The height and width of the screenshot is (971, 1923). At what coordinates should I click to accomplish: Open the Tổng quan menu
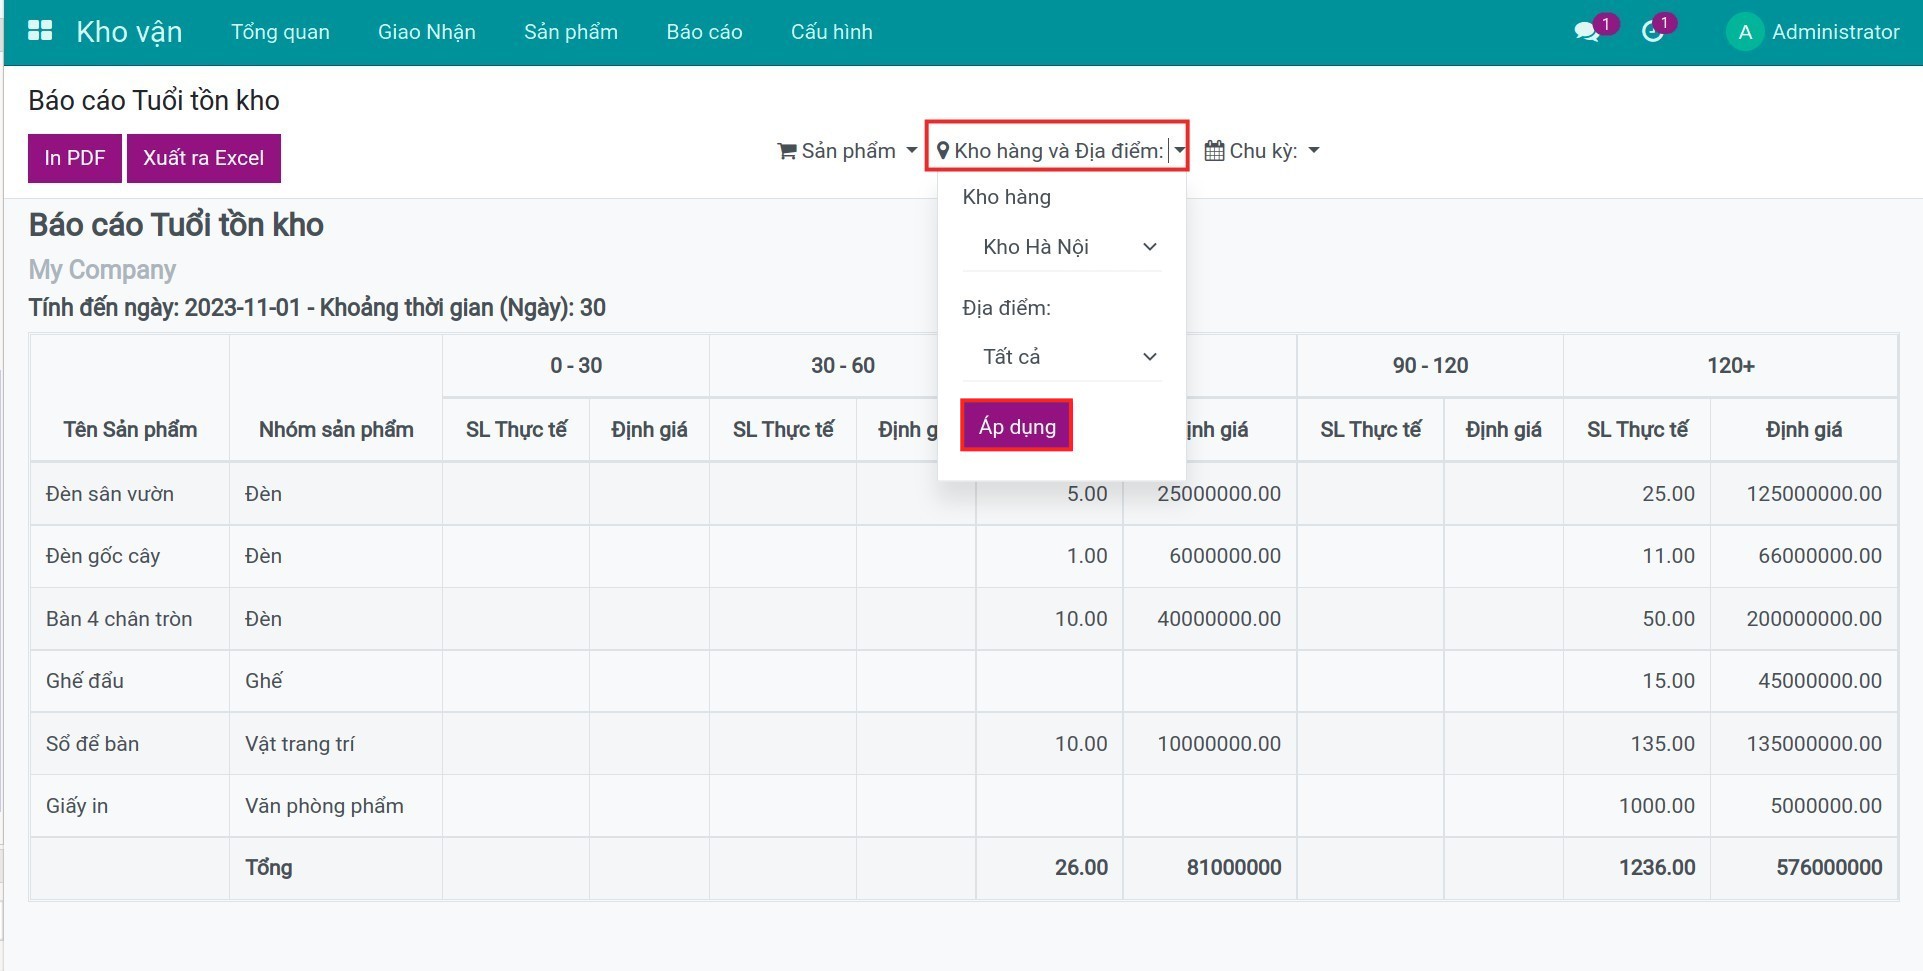(x=280, y=32)
